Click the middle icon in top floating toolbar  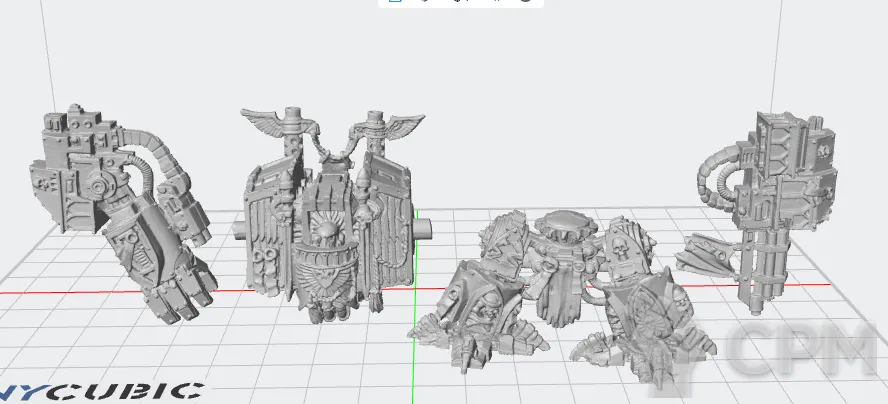[460, 2]
